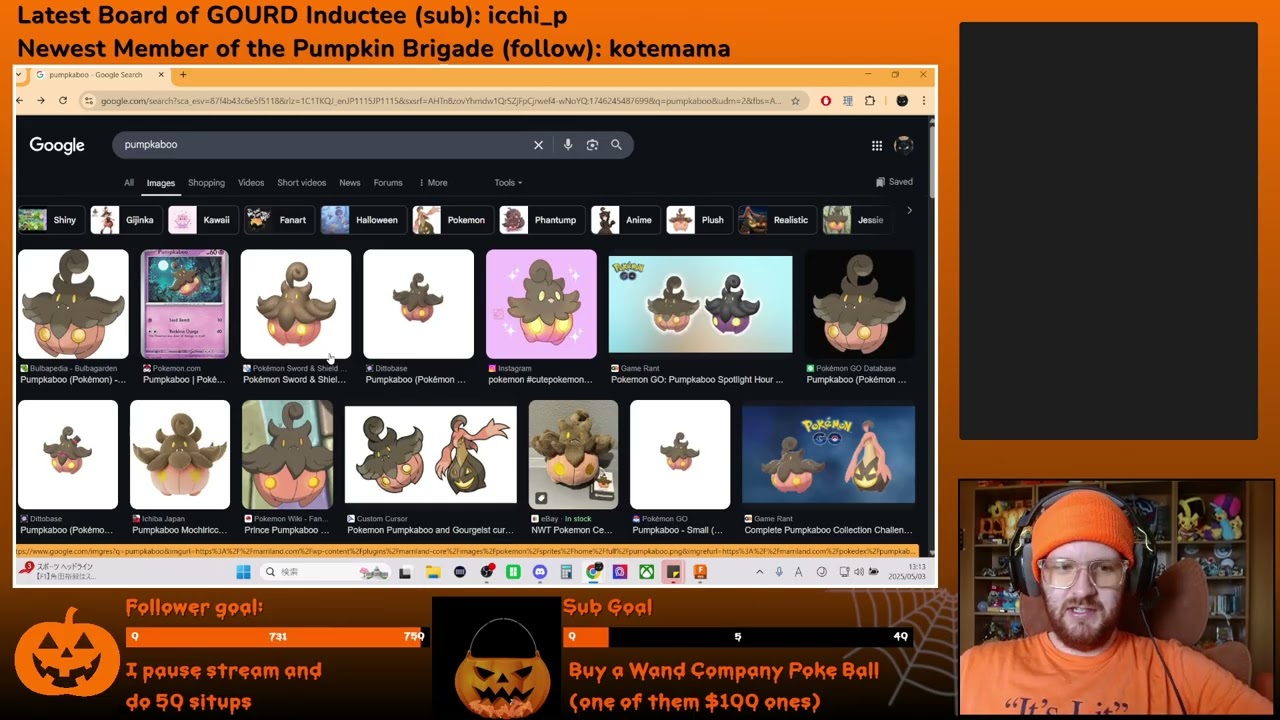The height and width of the screenshot is (720, 1280).
Task: Open the red Opera-style extension icon
Action: (826, 101)
